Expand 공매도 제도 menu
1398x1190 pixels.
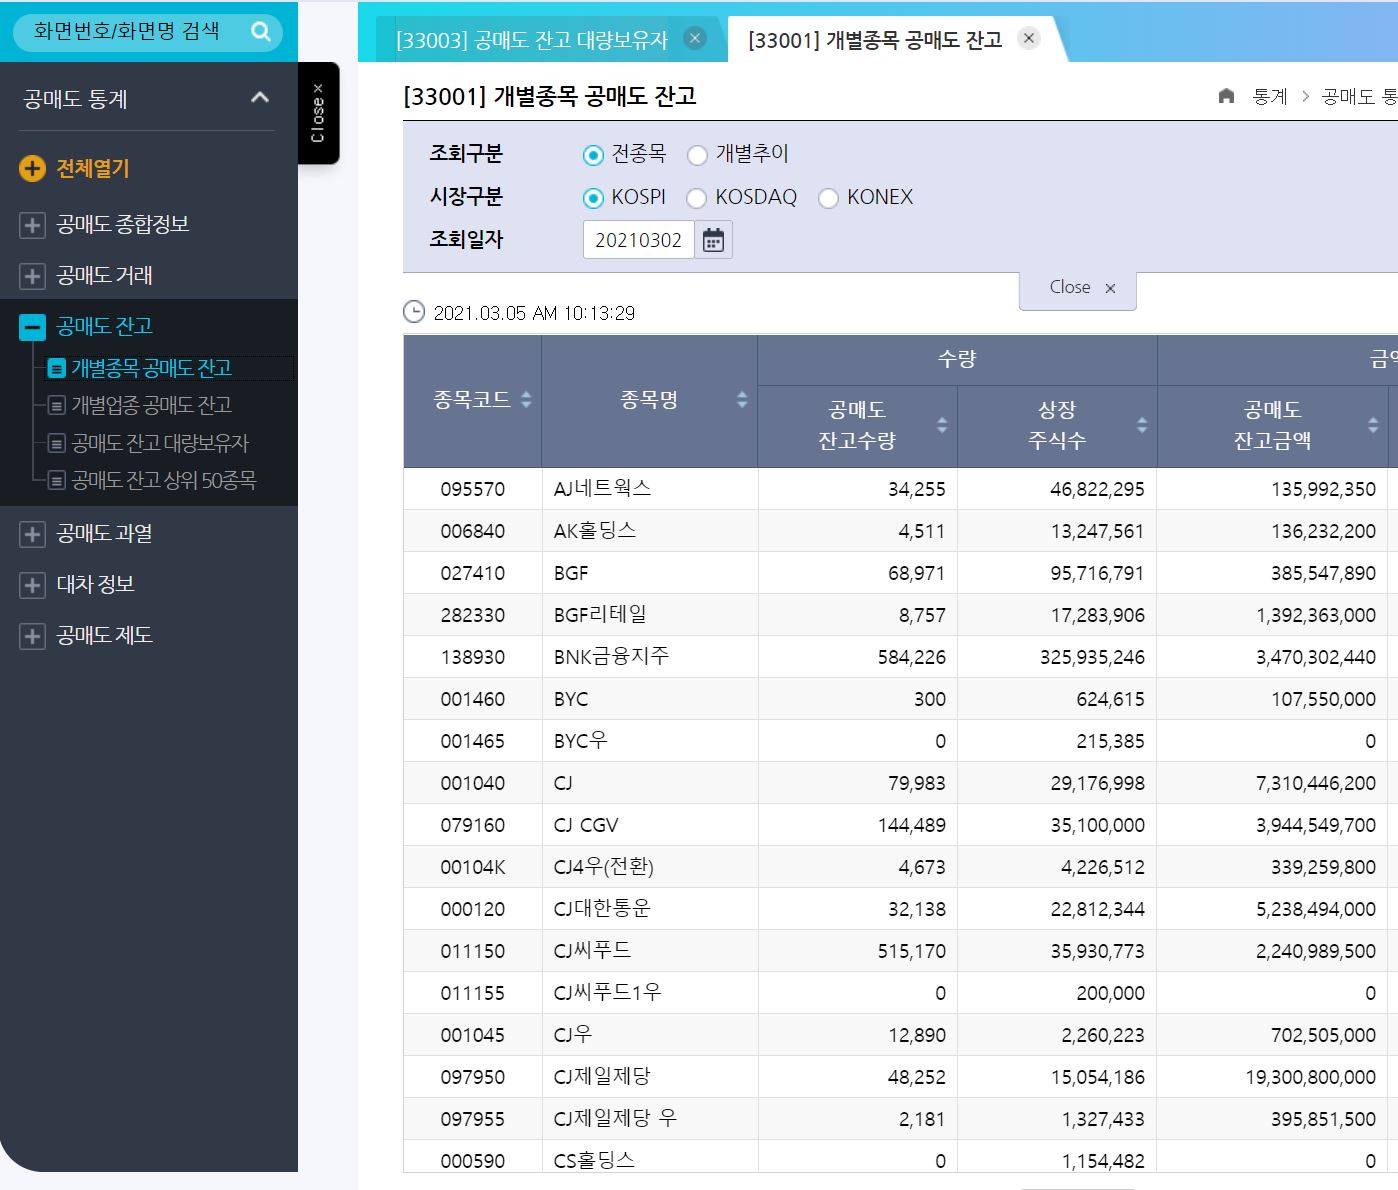32,636
